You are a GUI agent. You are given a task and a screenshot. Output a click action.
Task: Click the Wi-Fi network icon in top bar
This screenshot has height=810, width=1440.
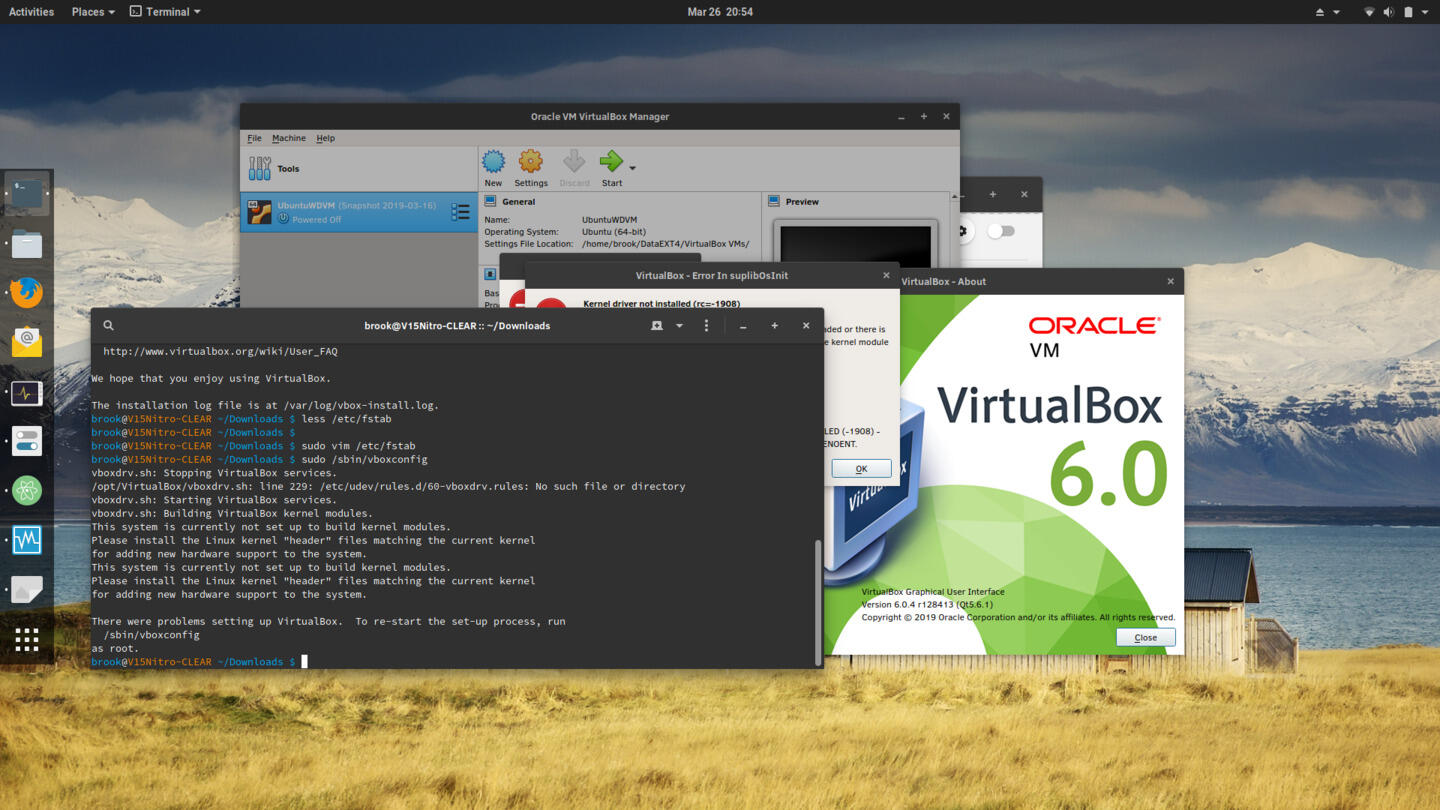(x=1369, y=12)
